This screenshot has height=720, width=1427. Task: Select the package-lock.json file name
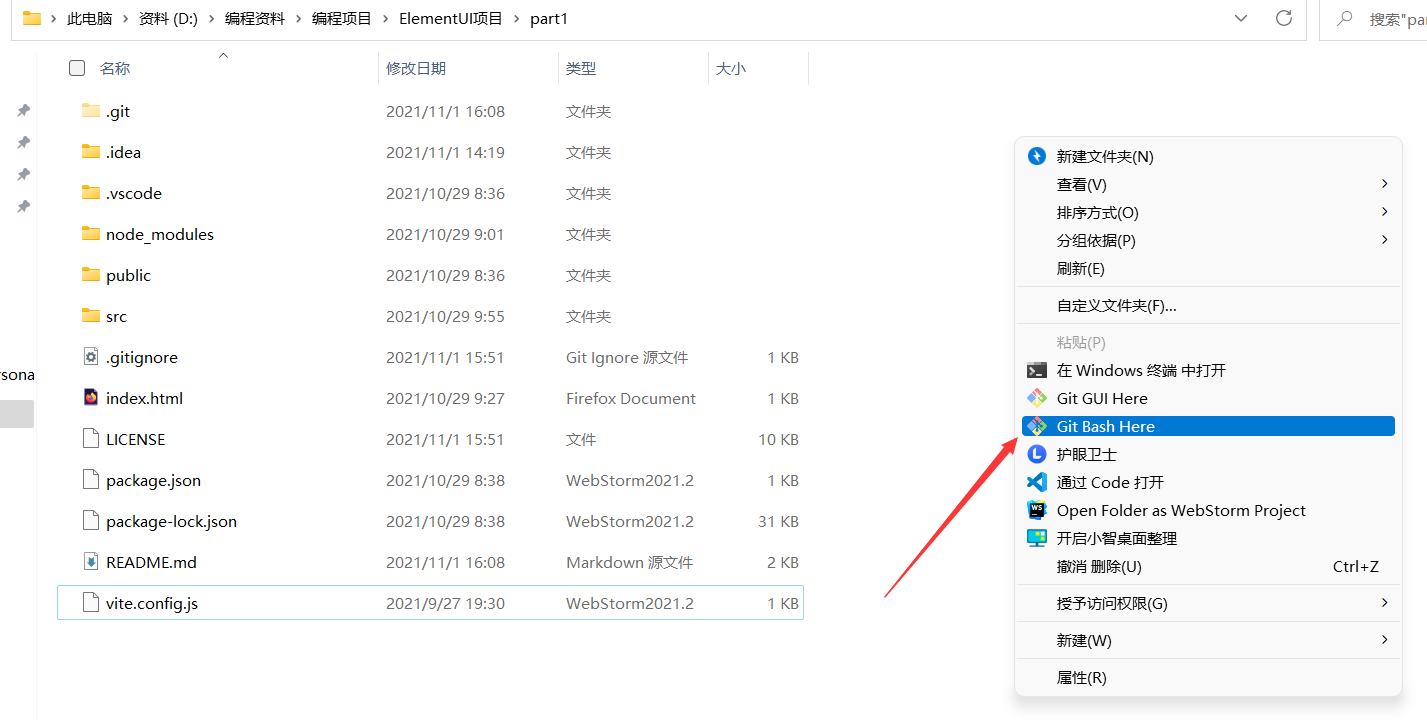coord(171,521)
